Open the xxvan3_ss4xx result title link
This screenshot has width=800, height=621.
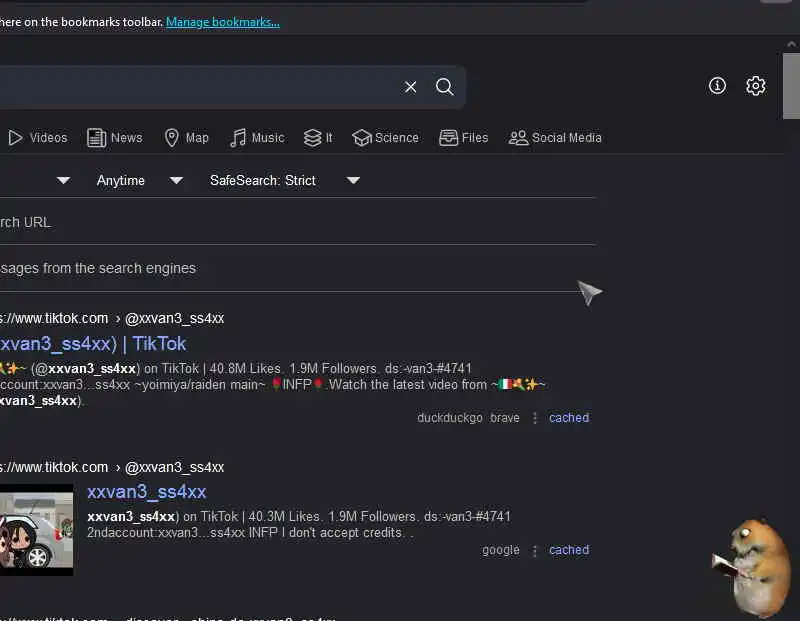click(146, 492)
